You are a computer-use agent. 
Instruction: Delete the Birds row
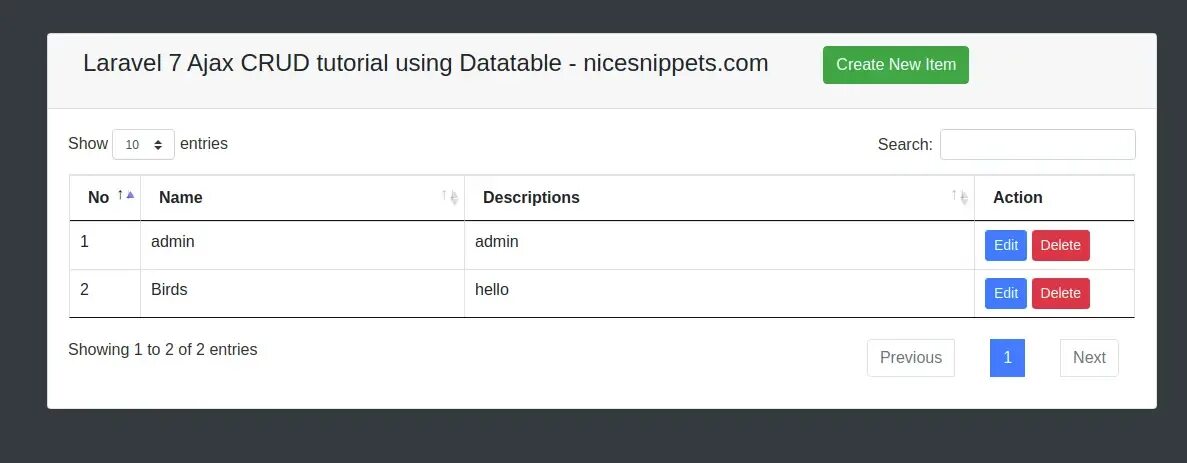pos(1060,293)
